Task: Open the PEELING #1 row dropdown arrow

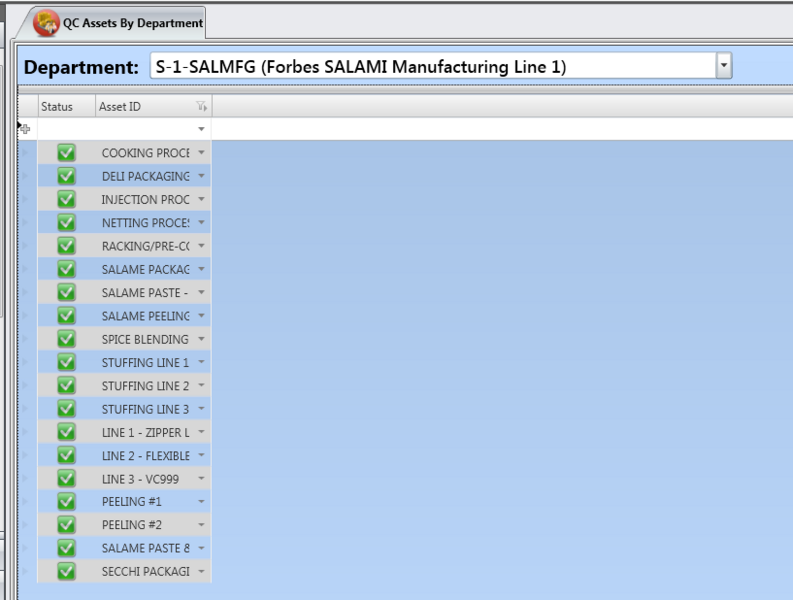Action: [201, 501]
